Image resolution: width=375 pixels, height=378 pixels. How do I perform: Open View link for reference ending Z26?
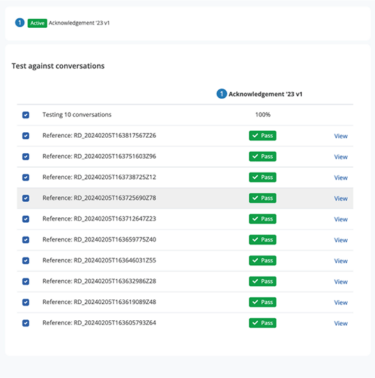point(341,136)
